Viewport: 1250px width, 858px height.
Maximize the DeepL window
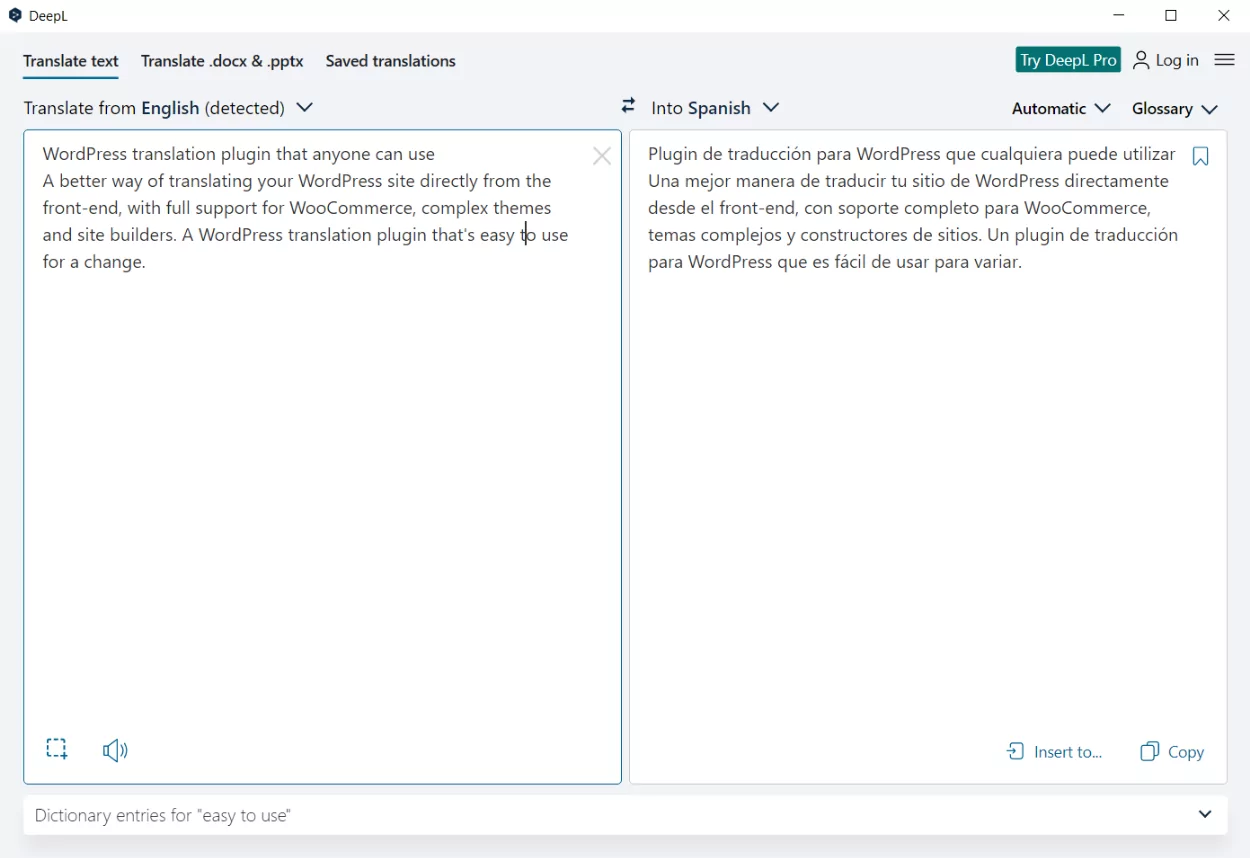[1171, 16]
